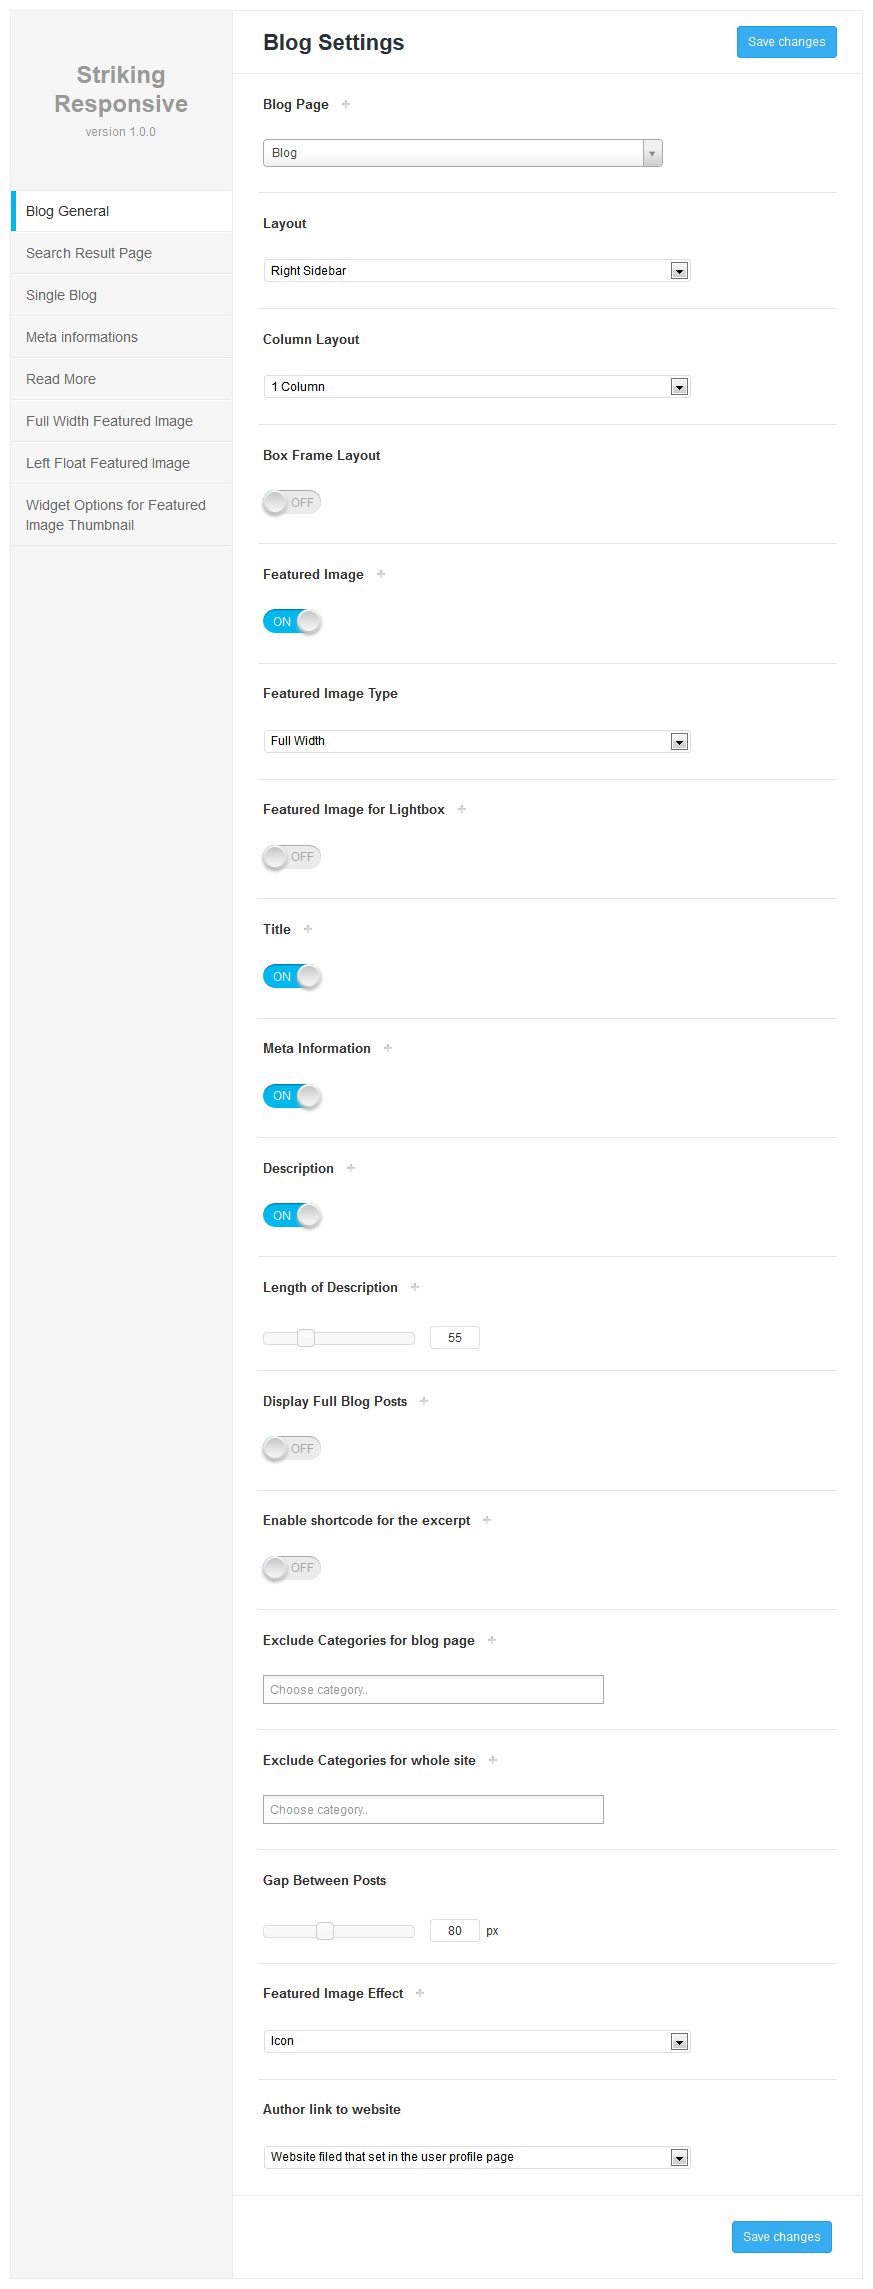Click the plus help icon beside Blog Page
Screen dimensions: 873x2289
pyautogui.click(x=346, y=104)
